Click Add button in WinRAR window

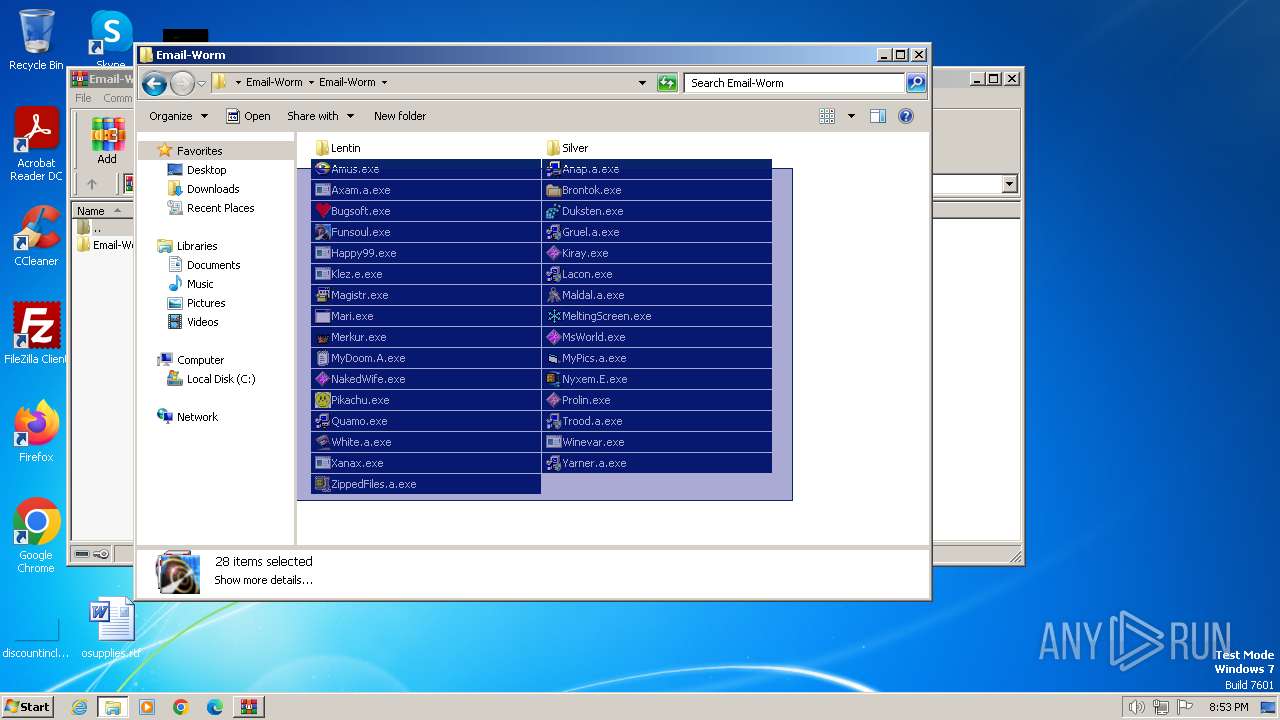point(107,141)
